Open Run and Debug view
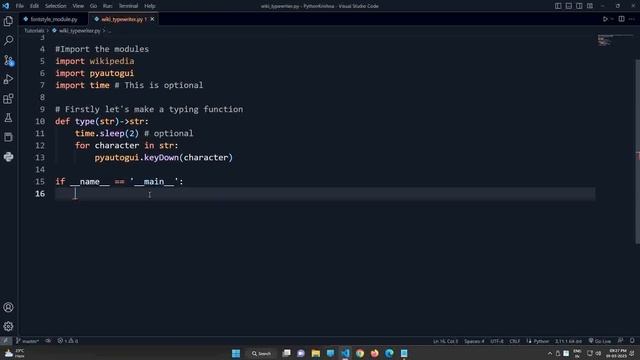This screenshot has width=640, height=360. (8, 79)
